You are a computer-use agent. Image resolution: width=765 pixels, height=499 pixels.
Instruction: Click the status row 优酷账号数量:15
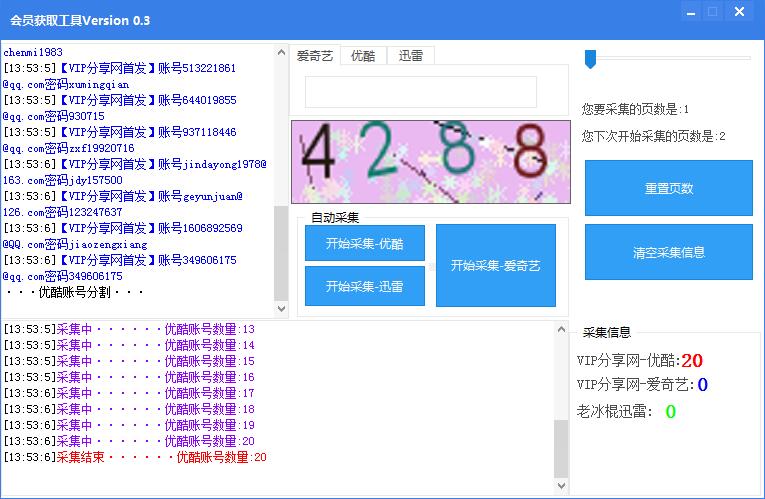tap(129, 361)
